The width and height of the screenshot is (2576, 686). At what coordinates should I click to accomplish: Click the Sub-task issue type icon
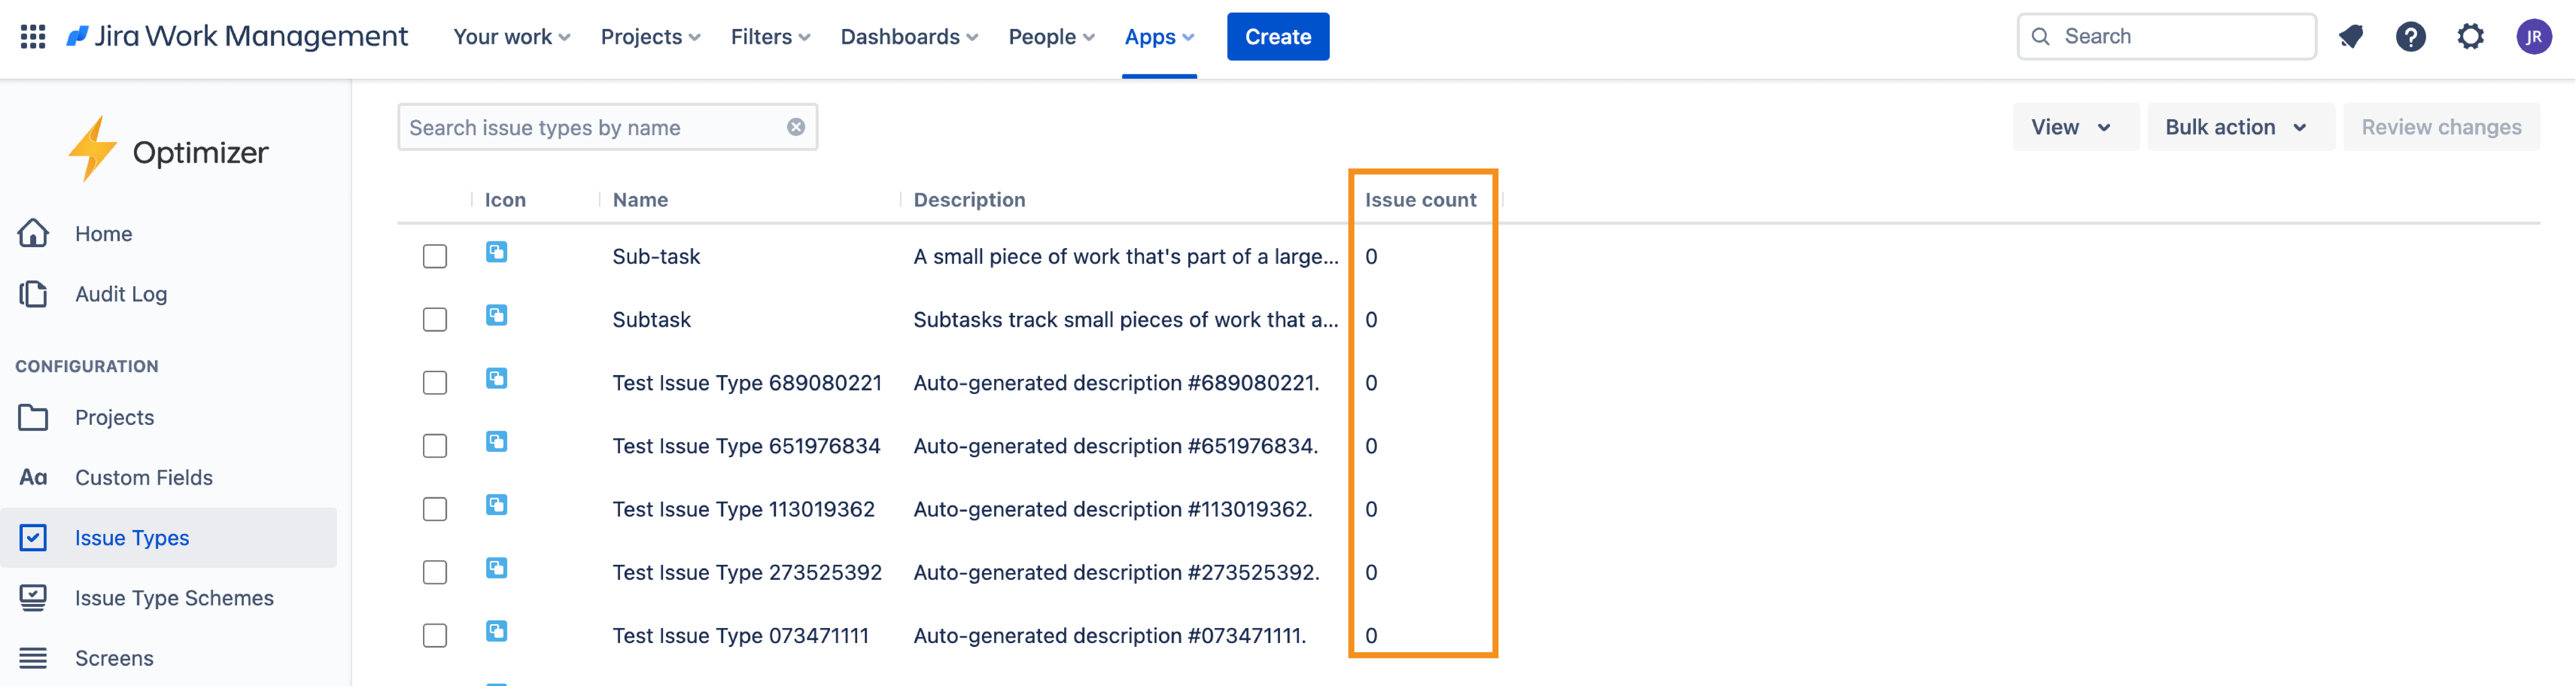click(496, 252)
